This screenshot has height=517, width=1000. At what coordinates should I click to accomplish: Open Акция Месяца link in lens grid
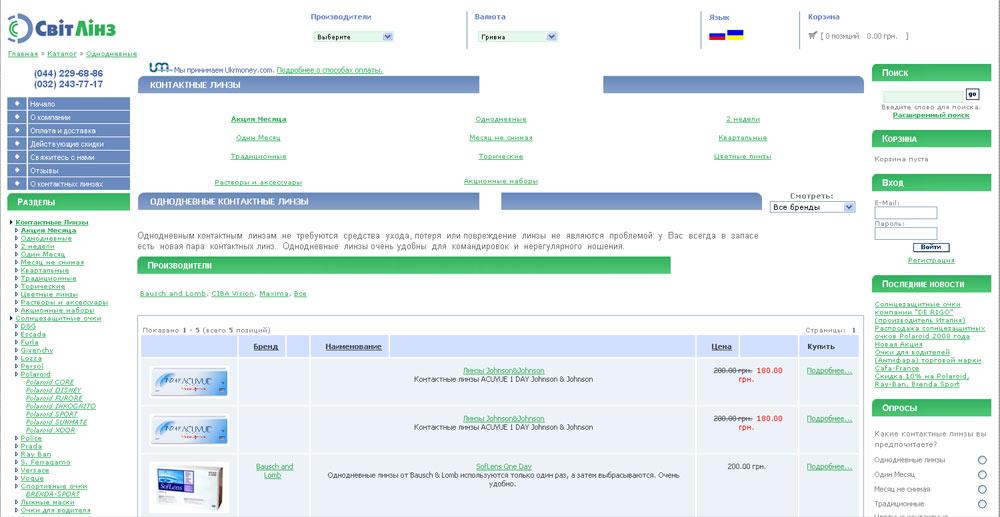tap(258, 119)
